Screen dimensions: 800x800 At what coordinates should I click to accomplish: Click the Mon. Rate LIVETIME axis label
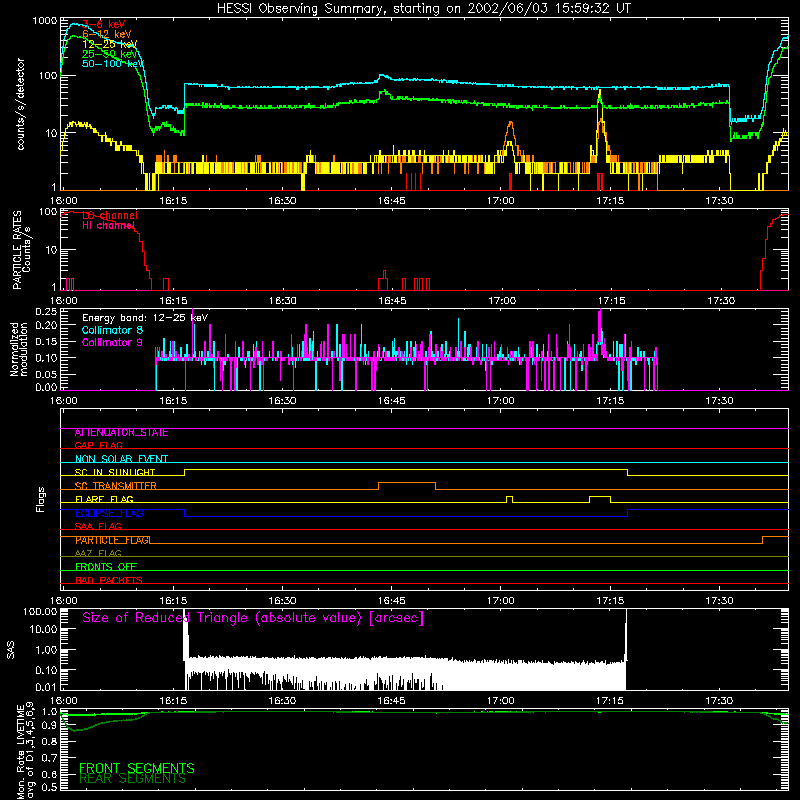(25, 750)
